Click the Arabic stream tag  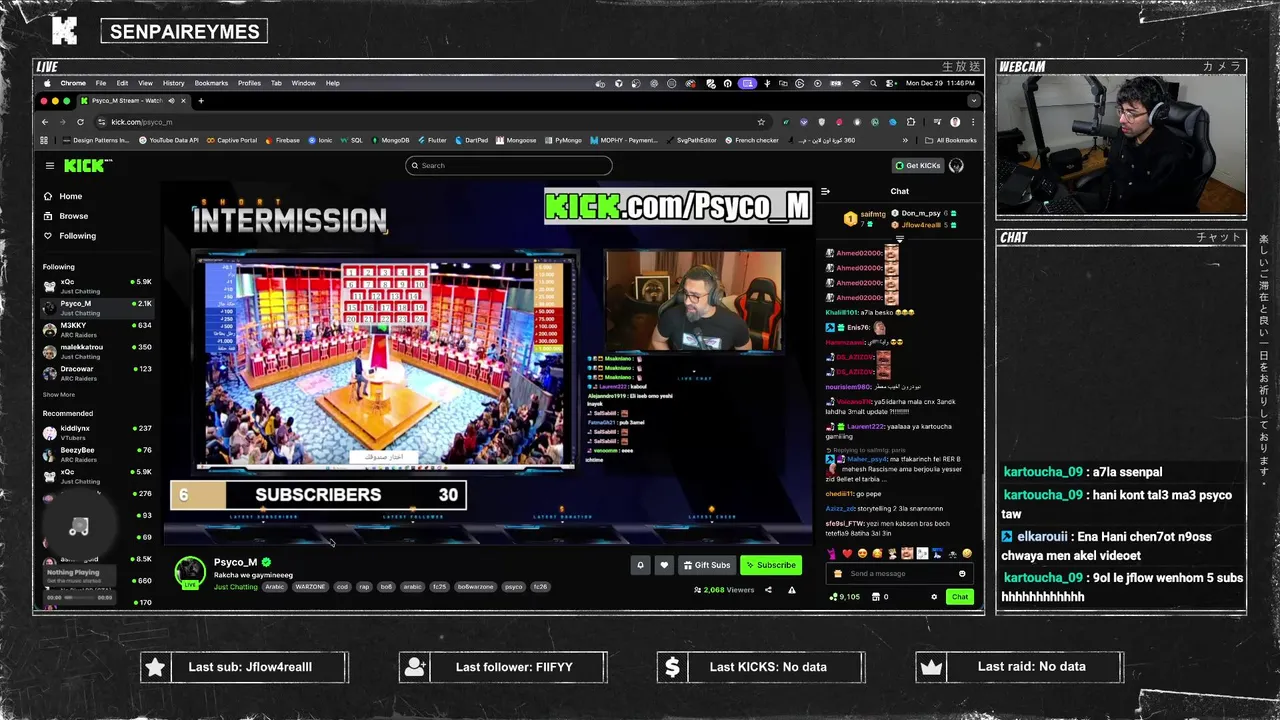[x=275, y=587]
